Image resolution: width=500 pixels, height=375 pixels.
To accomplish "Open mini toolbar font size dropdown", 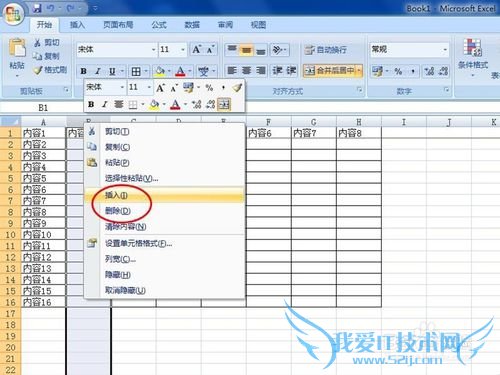I will pyautogui.click(x=149, y=87).
